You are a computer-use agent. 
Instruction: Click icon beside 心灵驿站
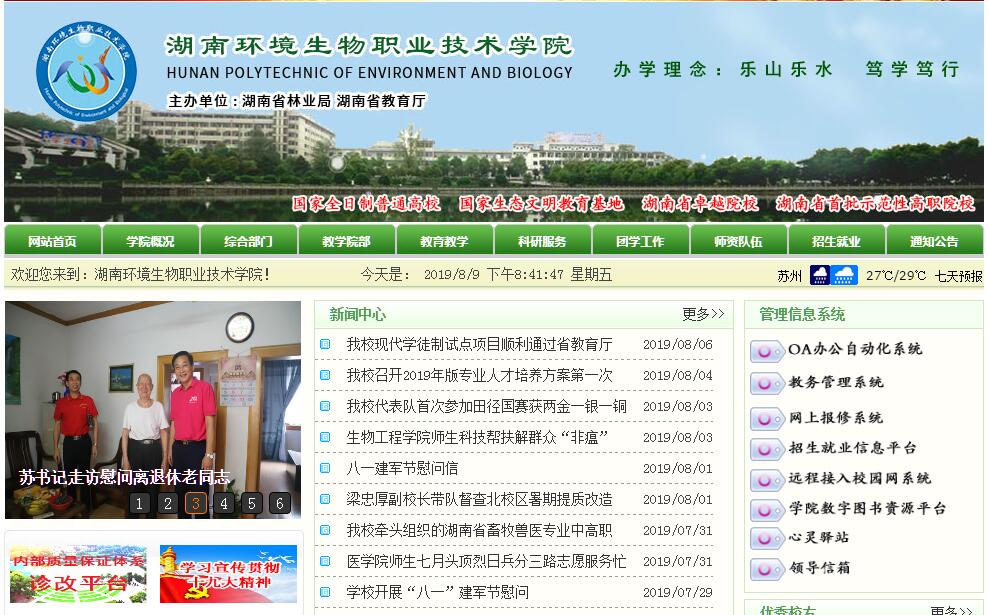767,538
